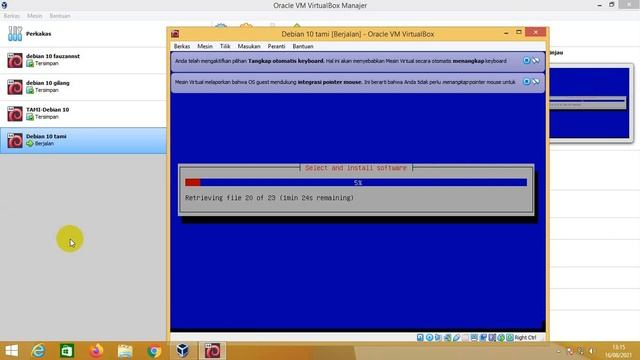This screenshot has width=640, height=360.
Task: Launch Firefox from the taskbar
Action: tap(96, 351)
